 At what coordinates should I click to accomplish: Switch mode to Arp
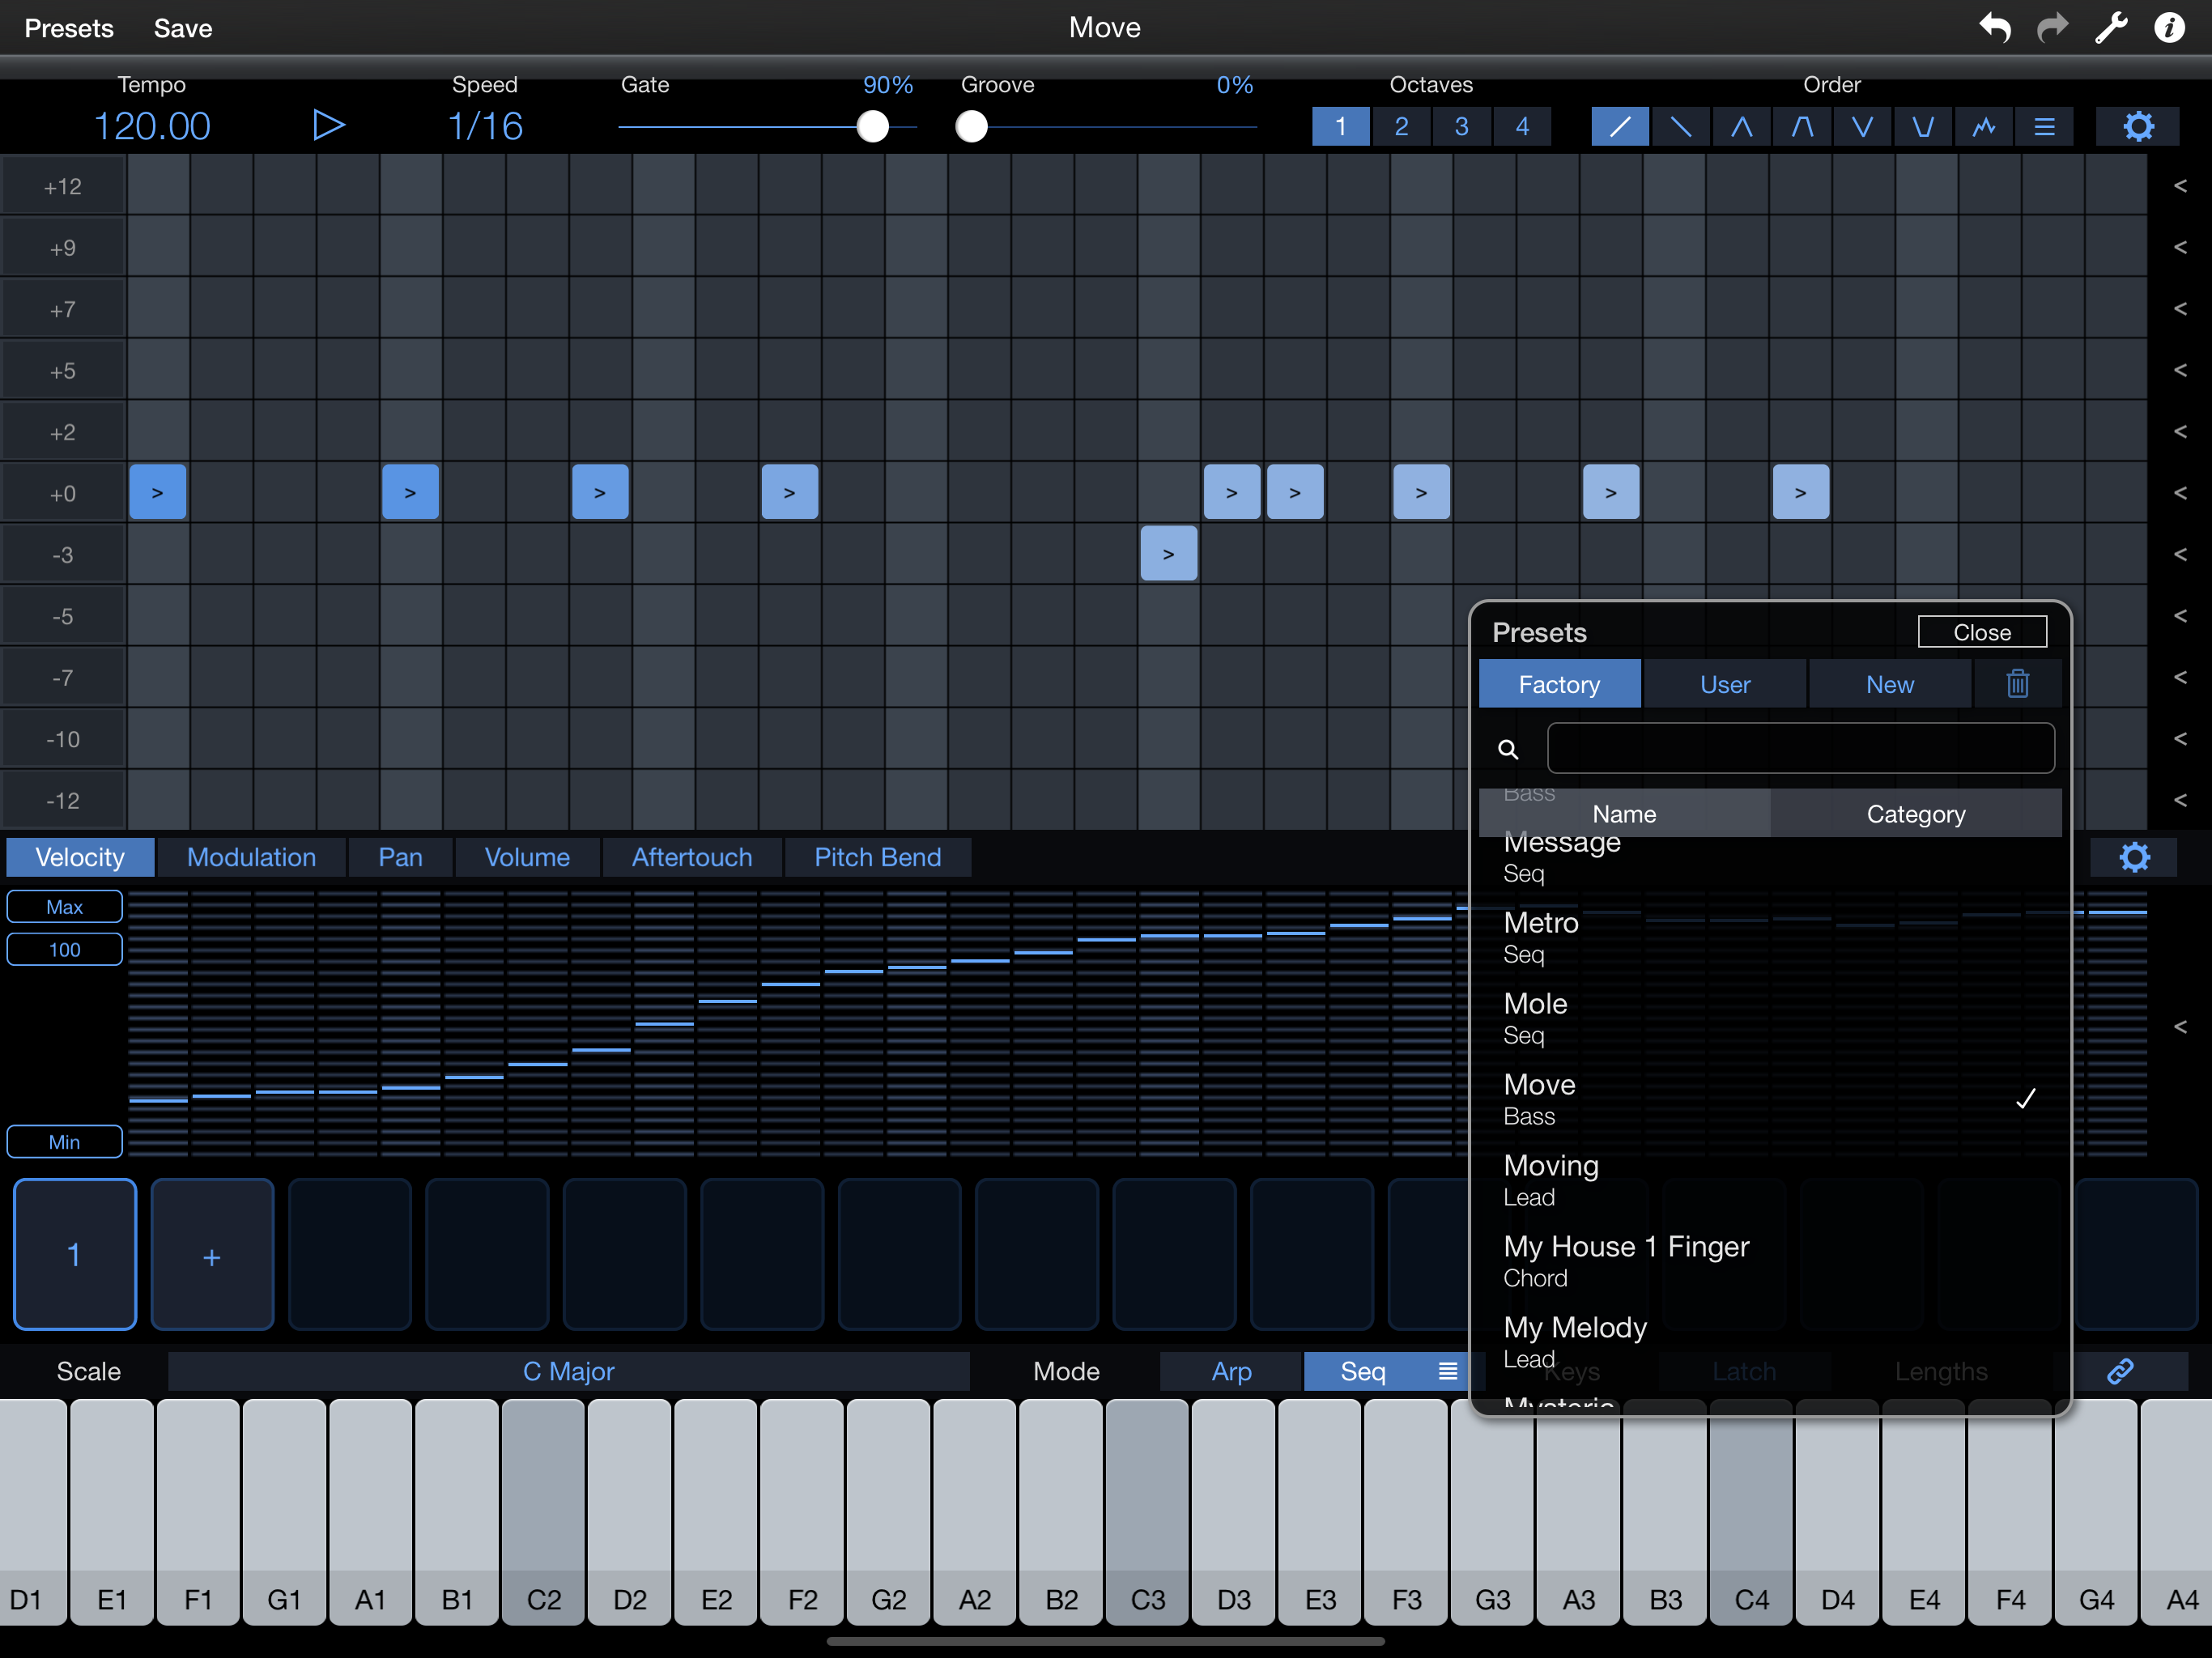[1231, 1371]
